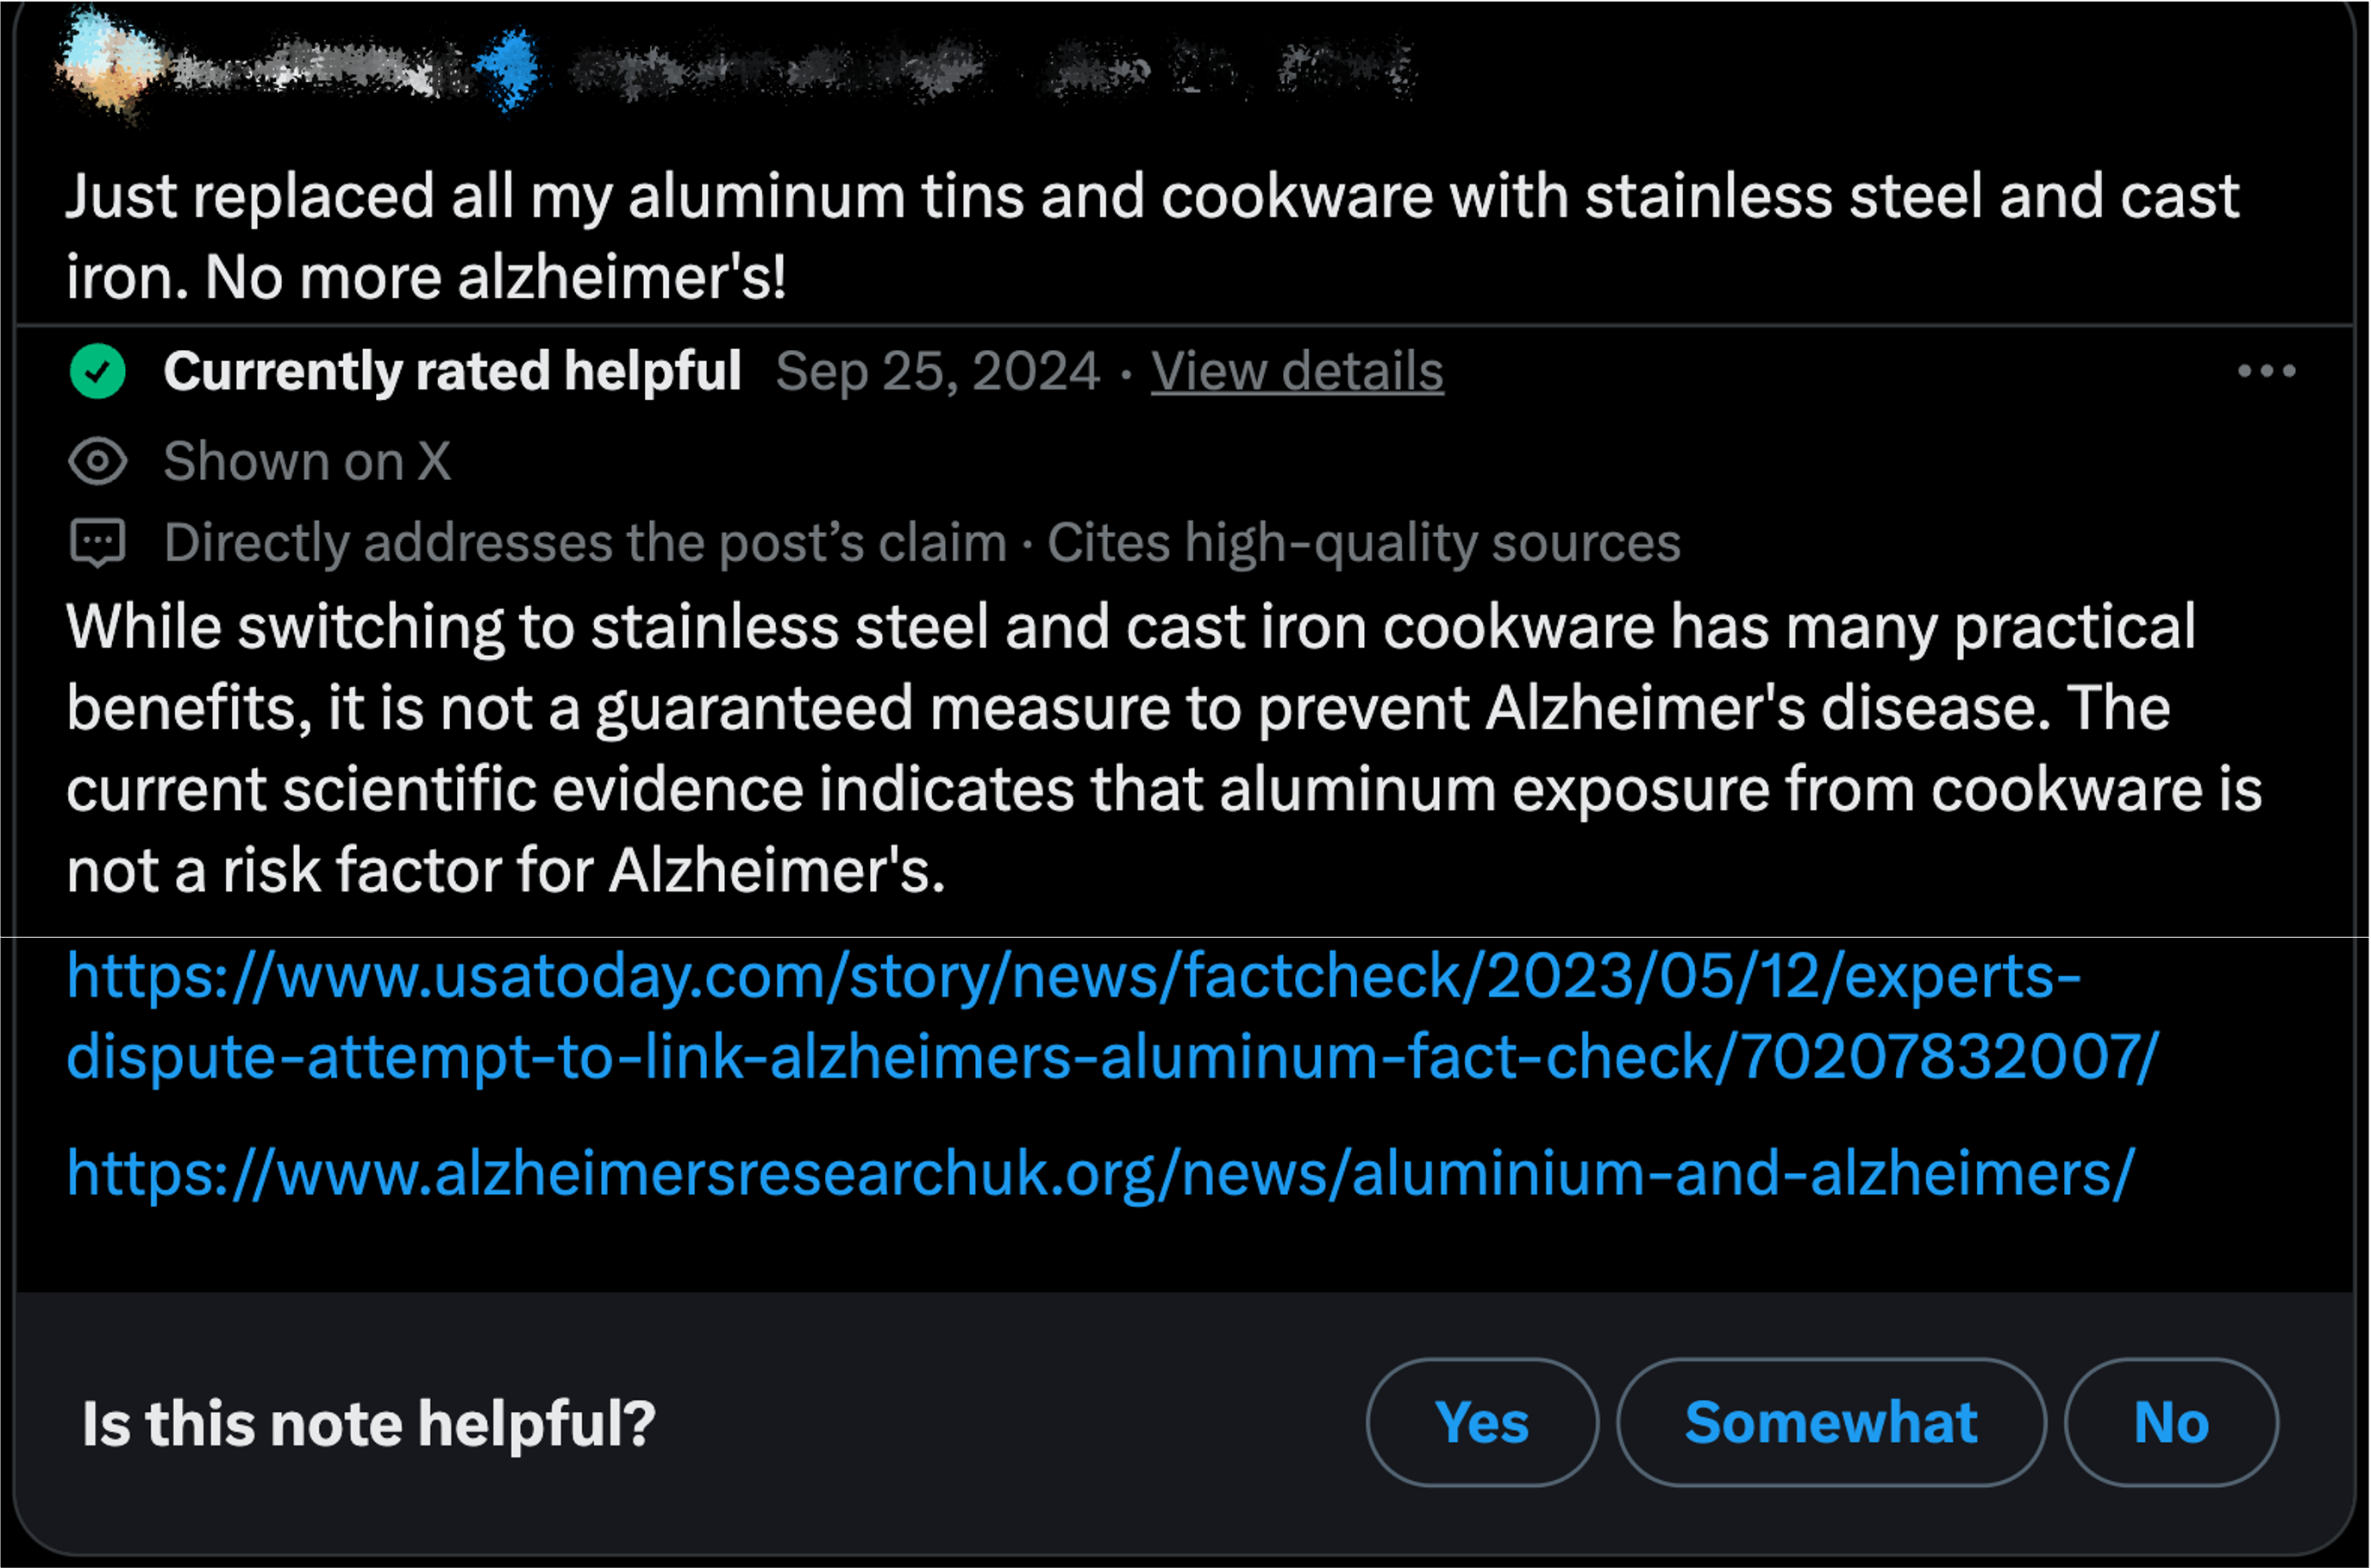This screenshot has width=2371, height=1568.
Task: Open the Alzheimer's Research UK link
Action: (1100, 1173)
